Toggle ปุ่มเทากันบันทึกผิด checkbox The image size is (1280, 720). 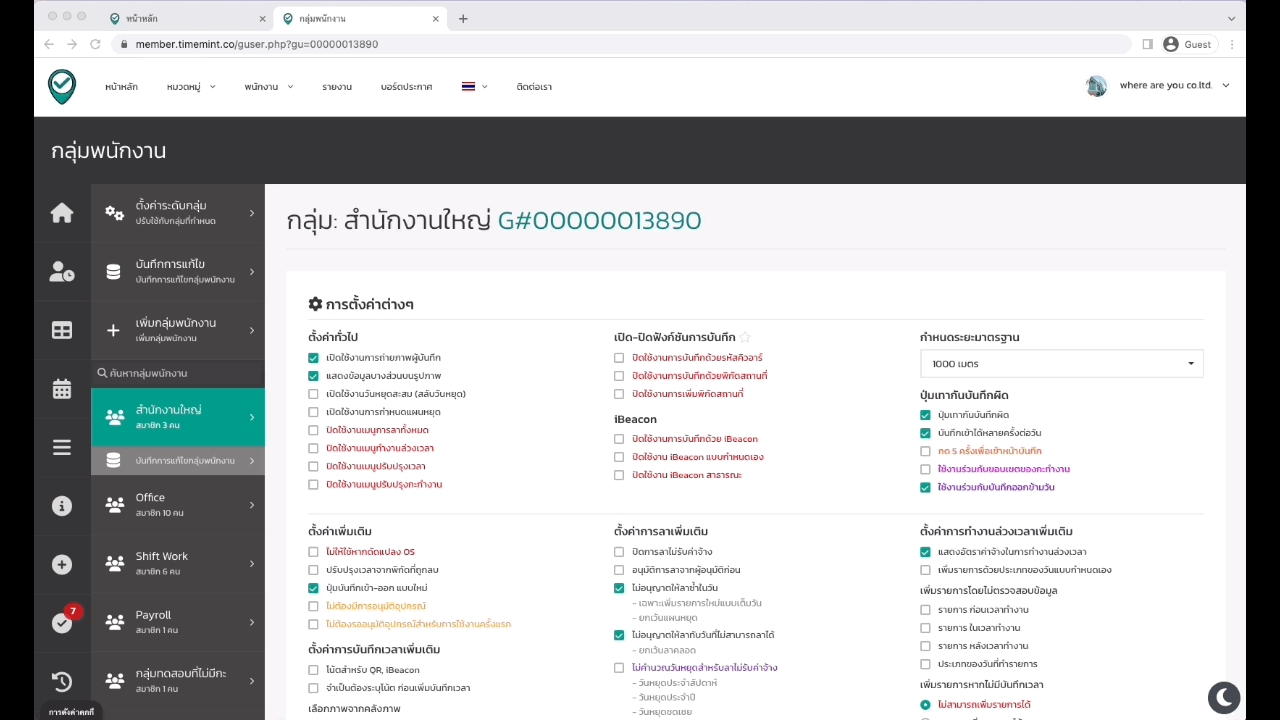pos(926,415)
